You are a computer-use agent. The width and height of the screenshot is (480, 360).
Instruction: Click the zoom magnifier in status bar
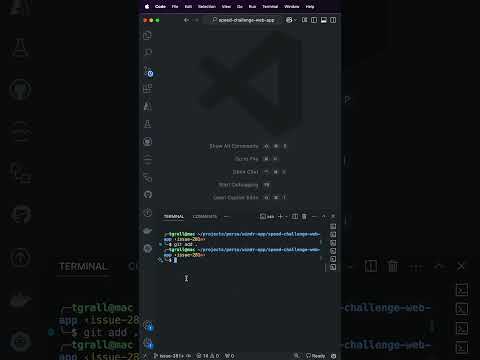[296, 356]
